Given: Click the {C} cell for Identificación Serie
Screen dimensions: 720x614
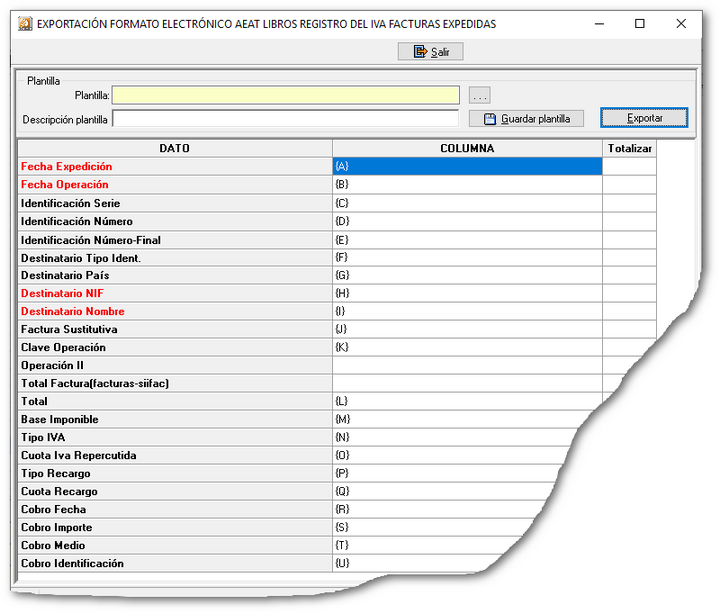Looking at the screenshot, I should point(467,203).
